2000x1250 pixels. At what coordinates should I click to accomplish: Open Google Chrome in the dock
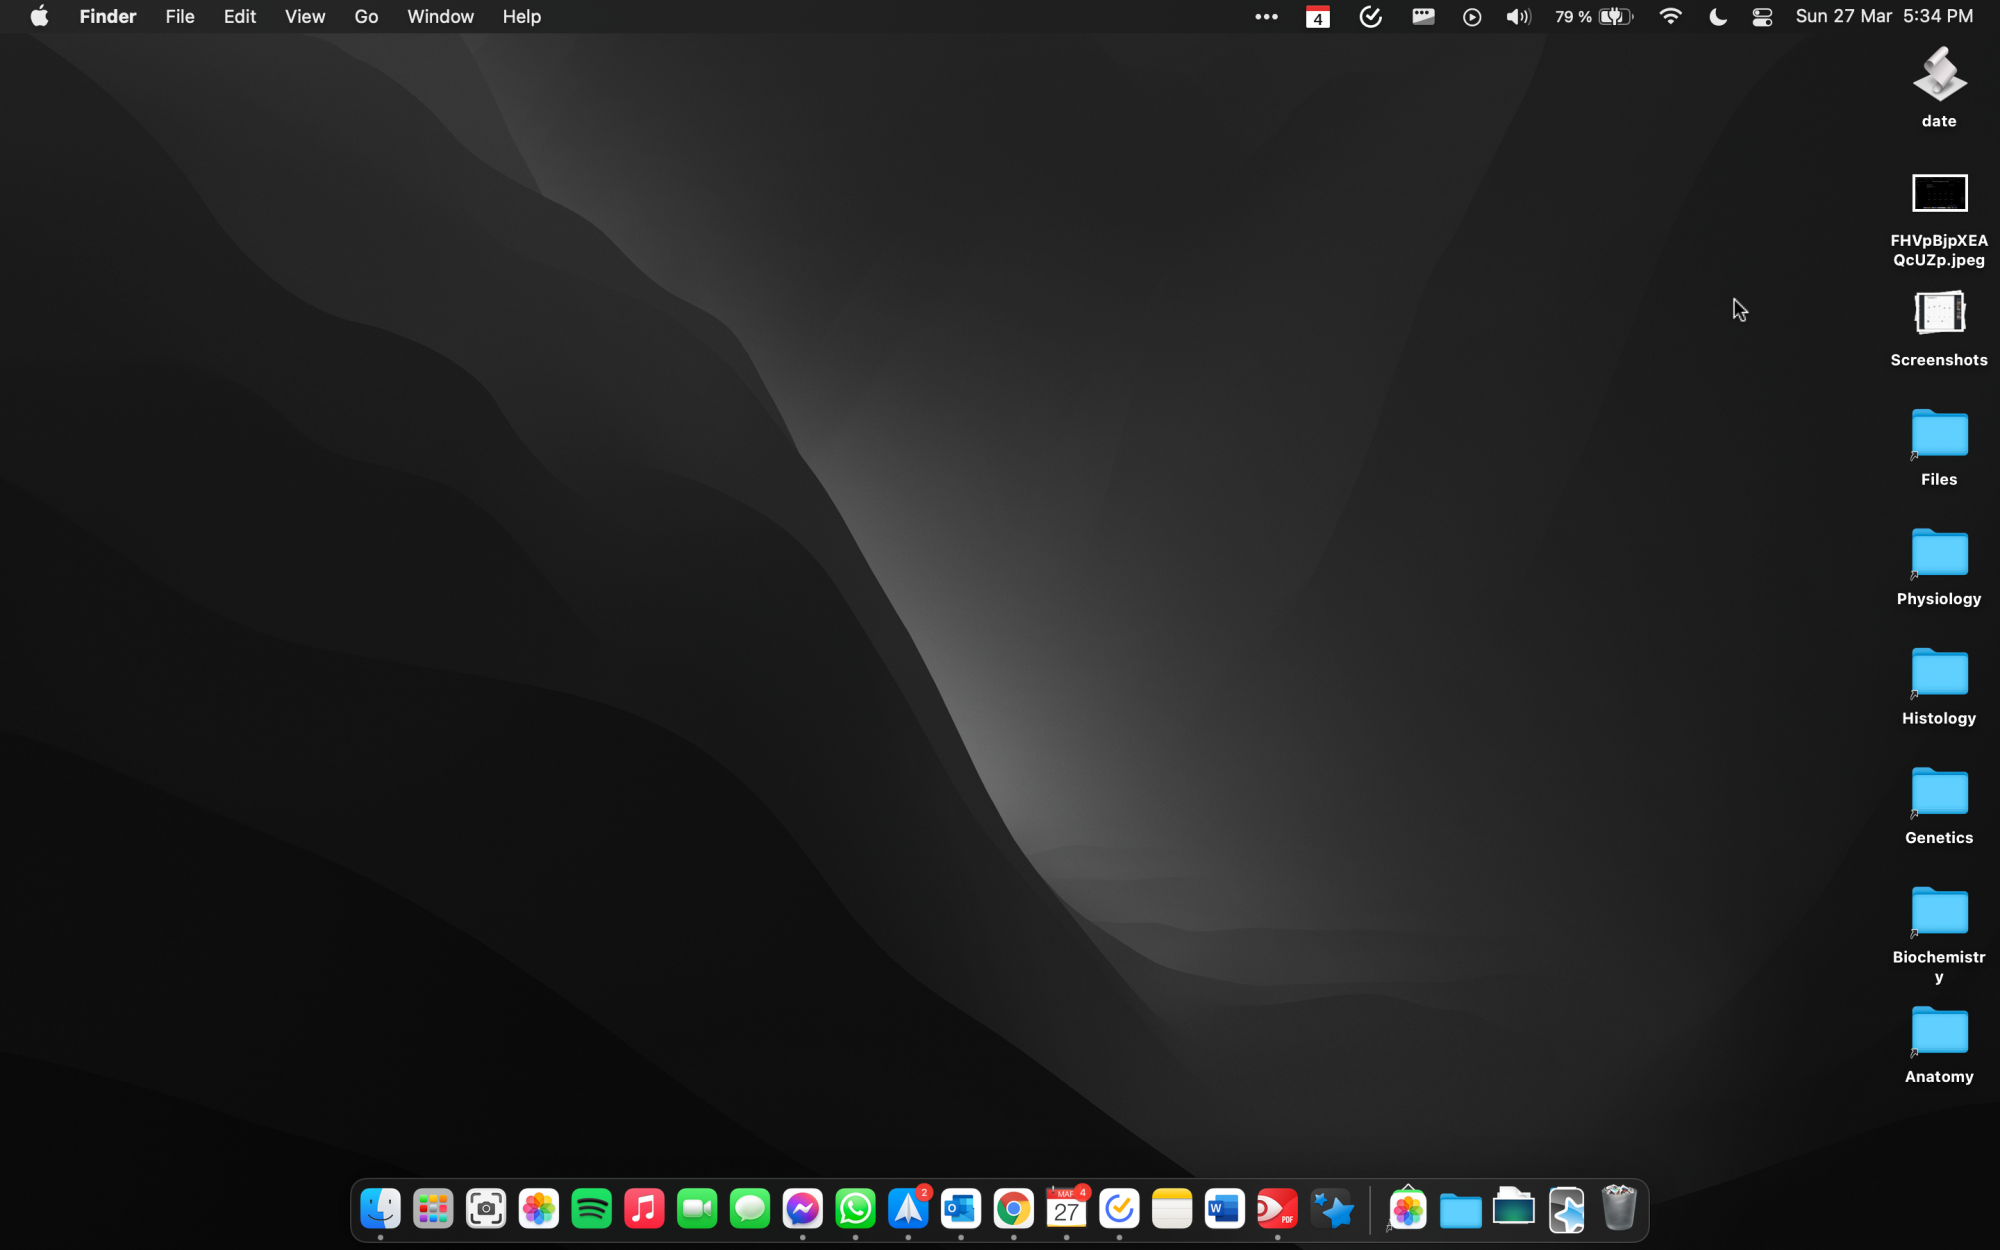coord(1013,1209)
